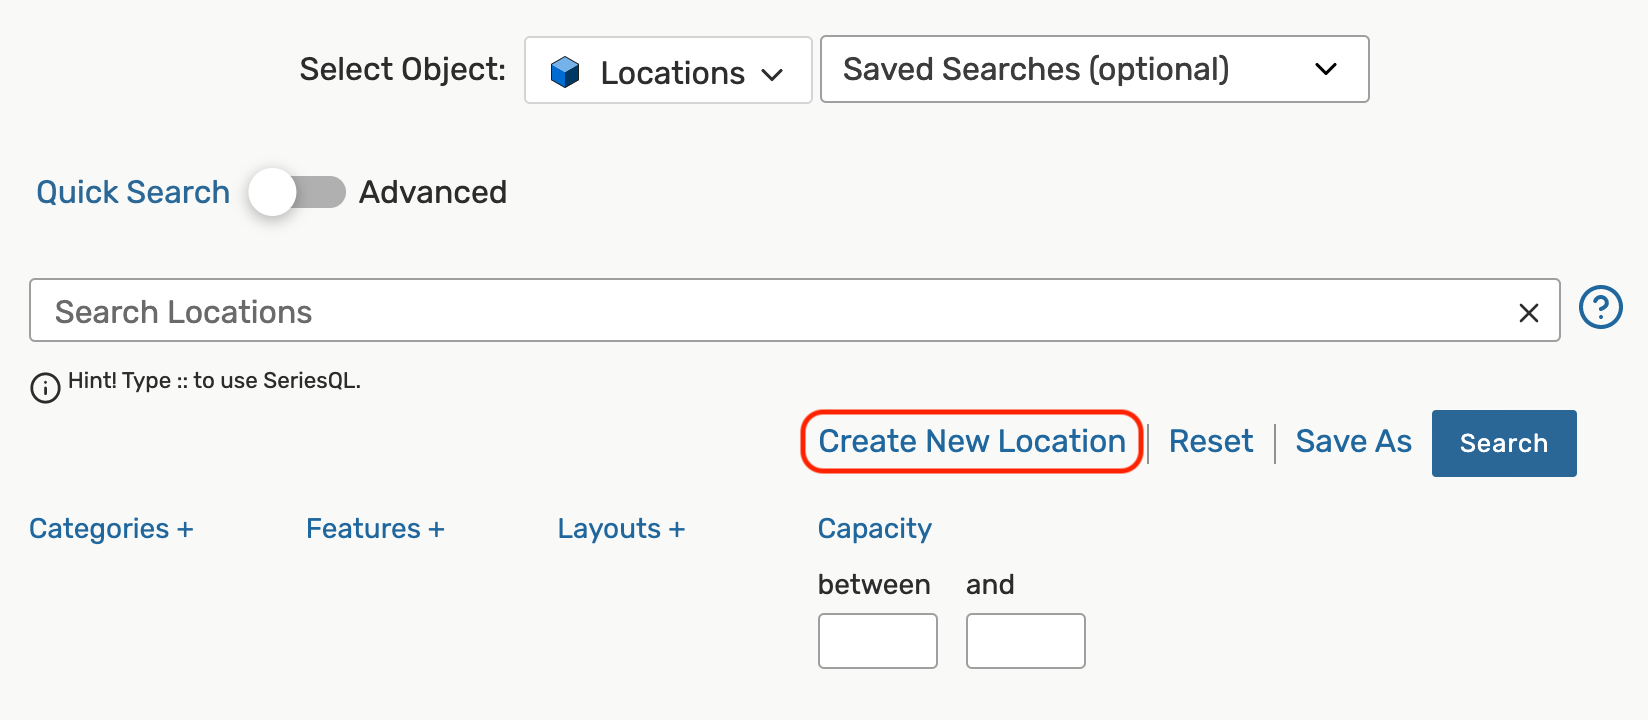Click the help question mark icon
1648x720 pixels.
pos(1600,307)
